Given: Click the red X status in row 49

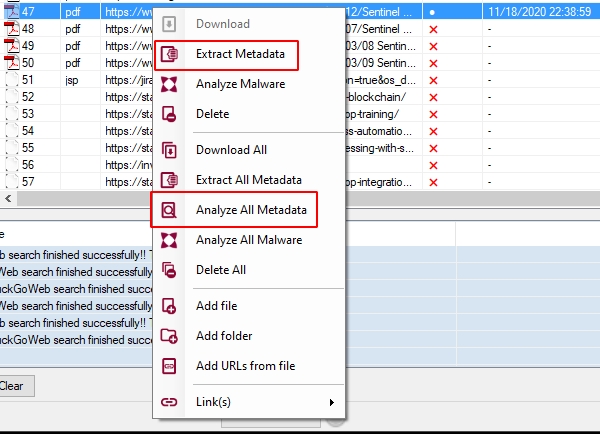Looking at the screenshot, I should point(433,46).
